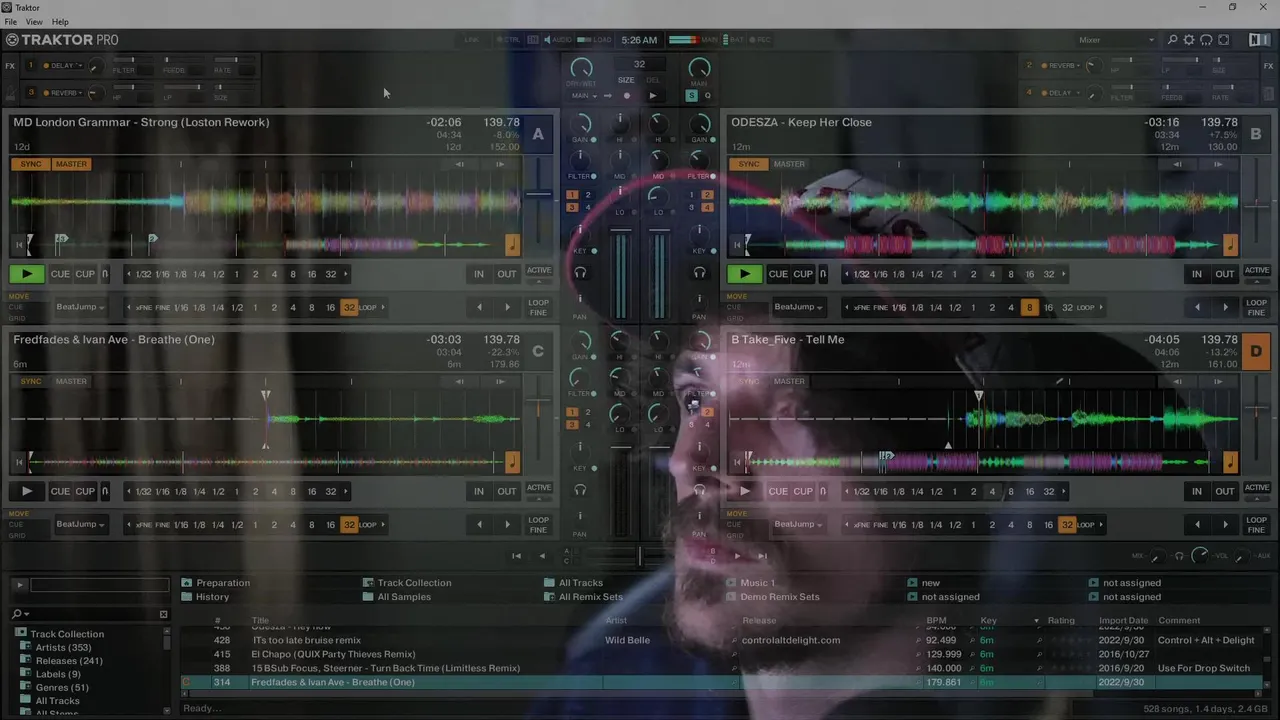This screenshot has width=1280, height=720.
Task: Toggle SYNC on deck B
Action: click(749, 164)
